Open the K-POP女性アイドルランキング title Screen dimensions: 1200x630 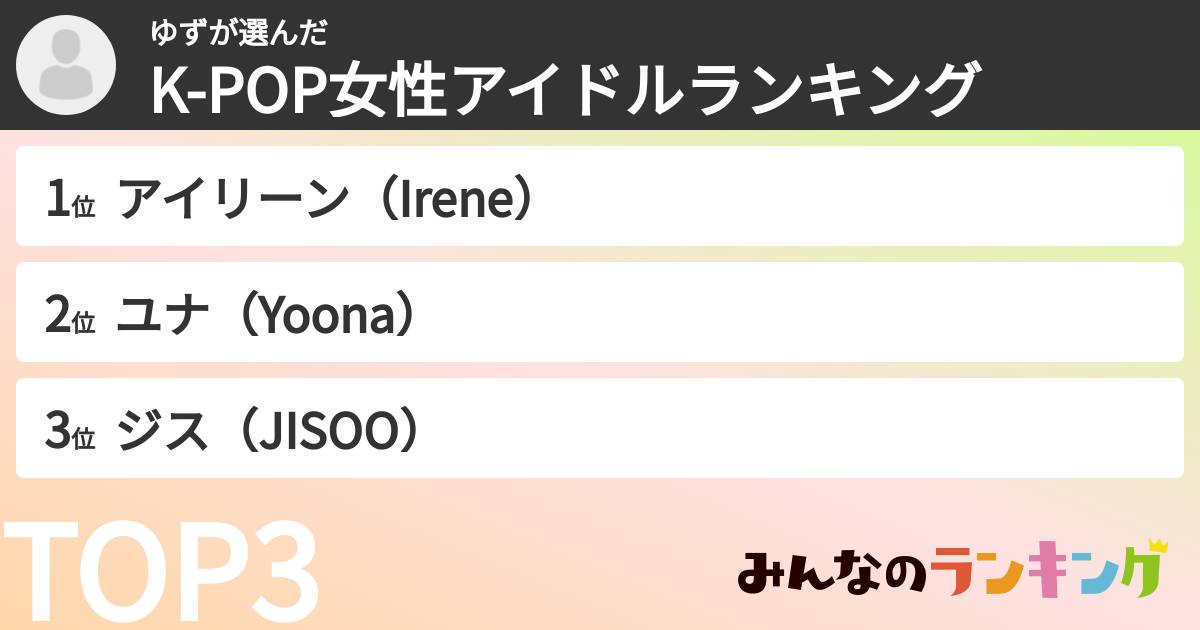tap(563, 90)
